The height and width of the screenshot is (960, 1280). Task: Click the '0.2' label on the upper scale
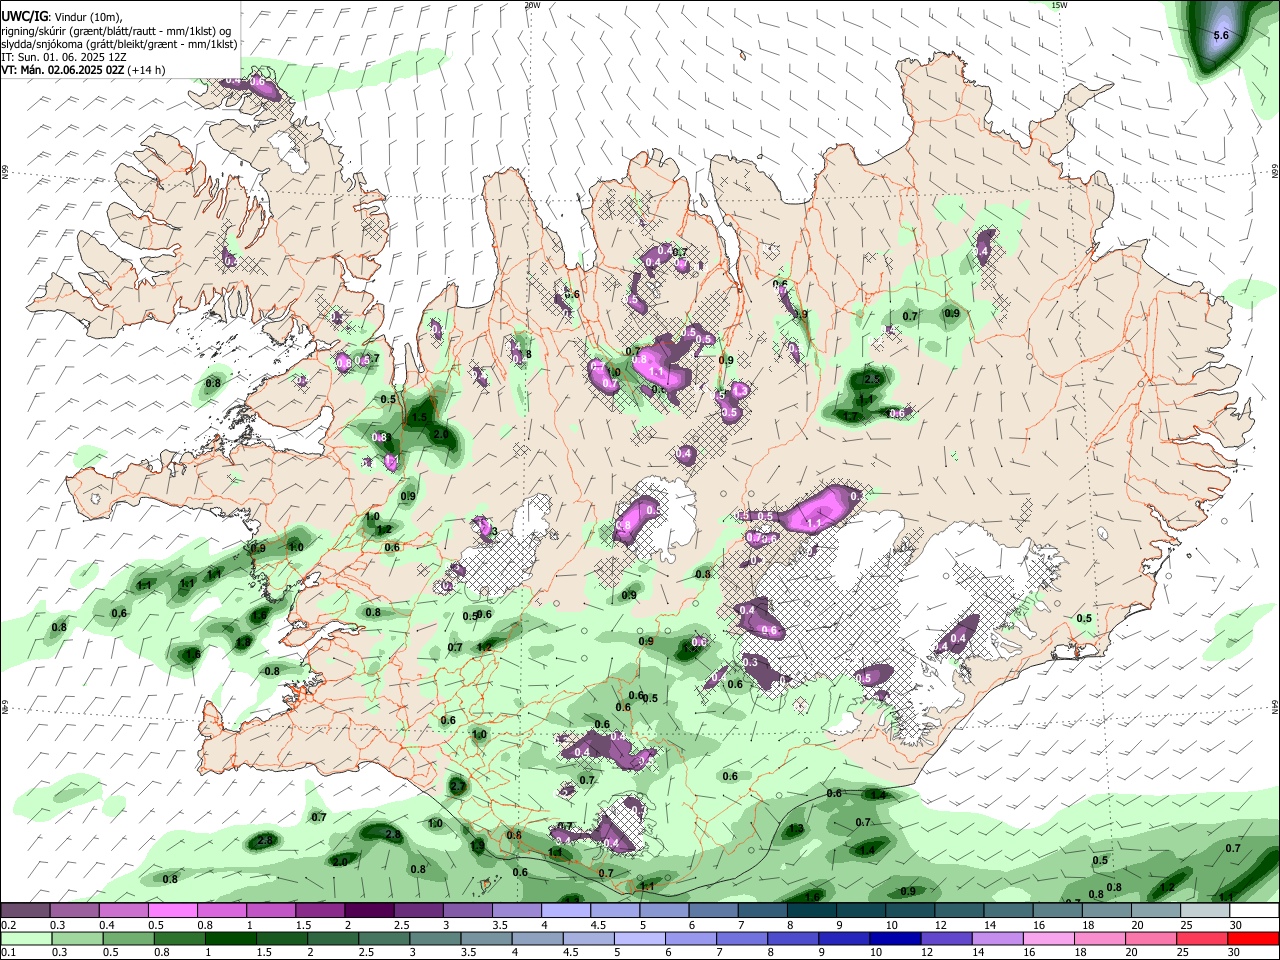click(8, 925)
